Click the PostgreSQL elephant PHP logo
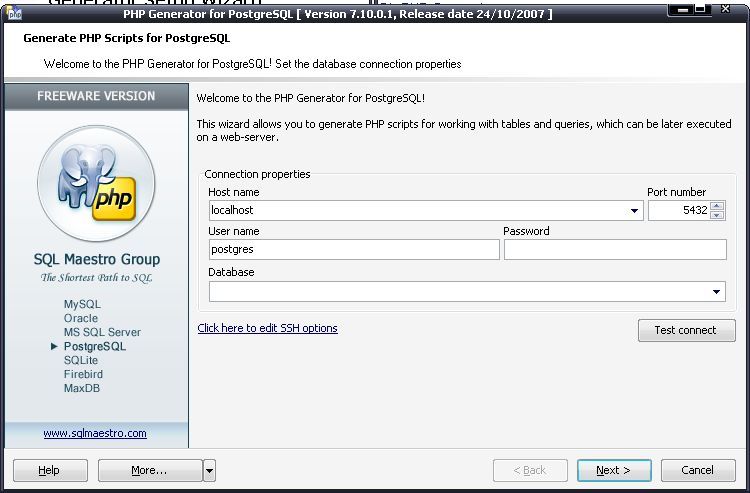This screenshot has width=750, height=493. (x=96, y=184)
